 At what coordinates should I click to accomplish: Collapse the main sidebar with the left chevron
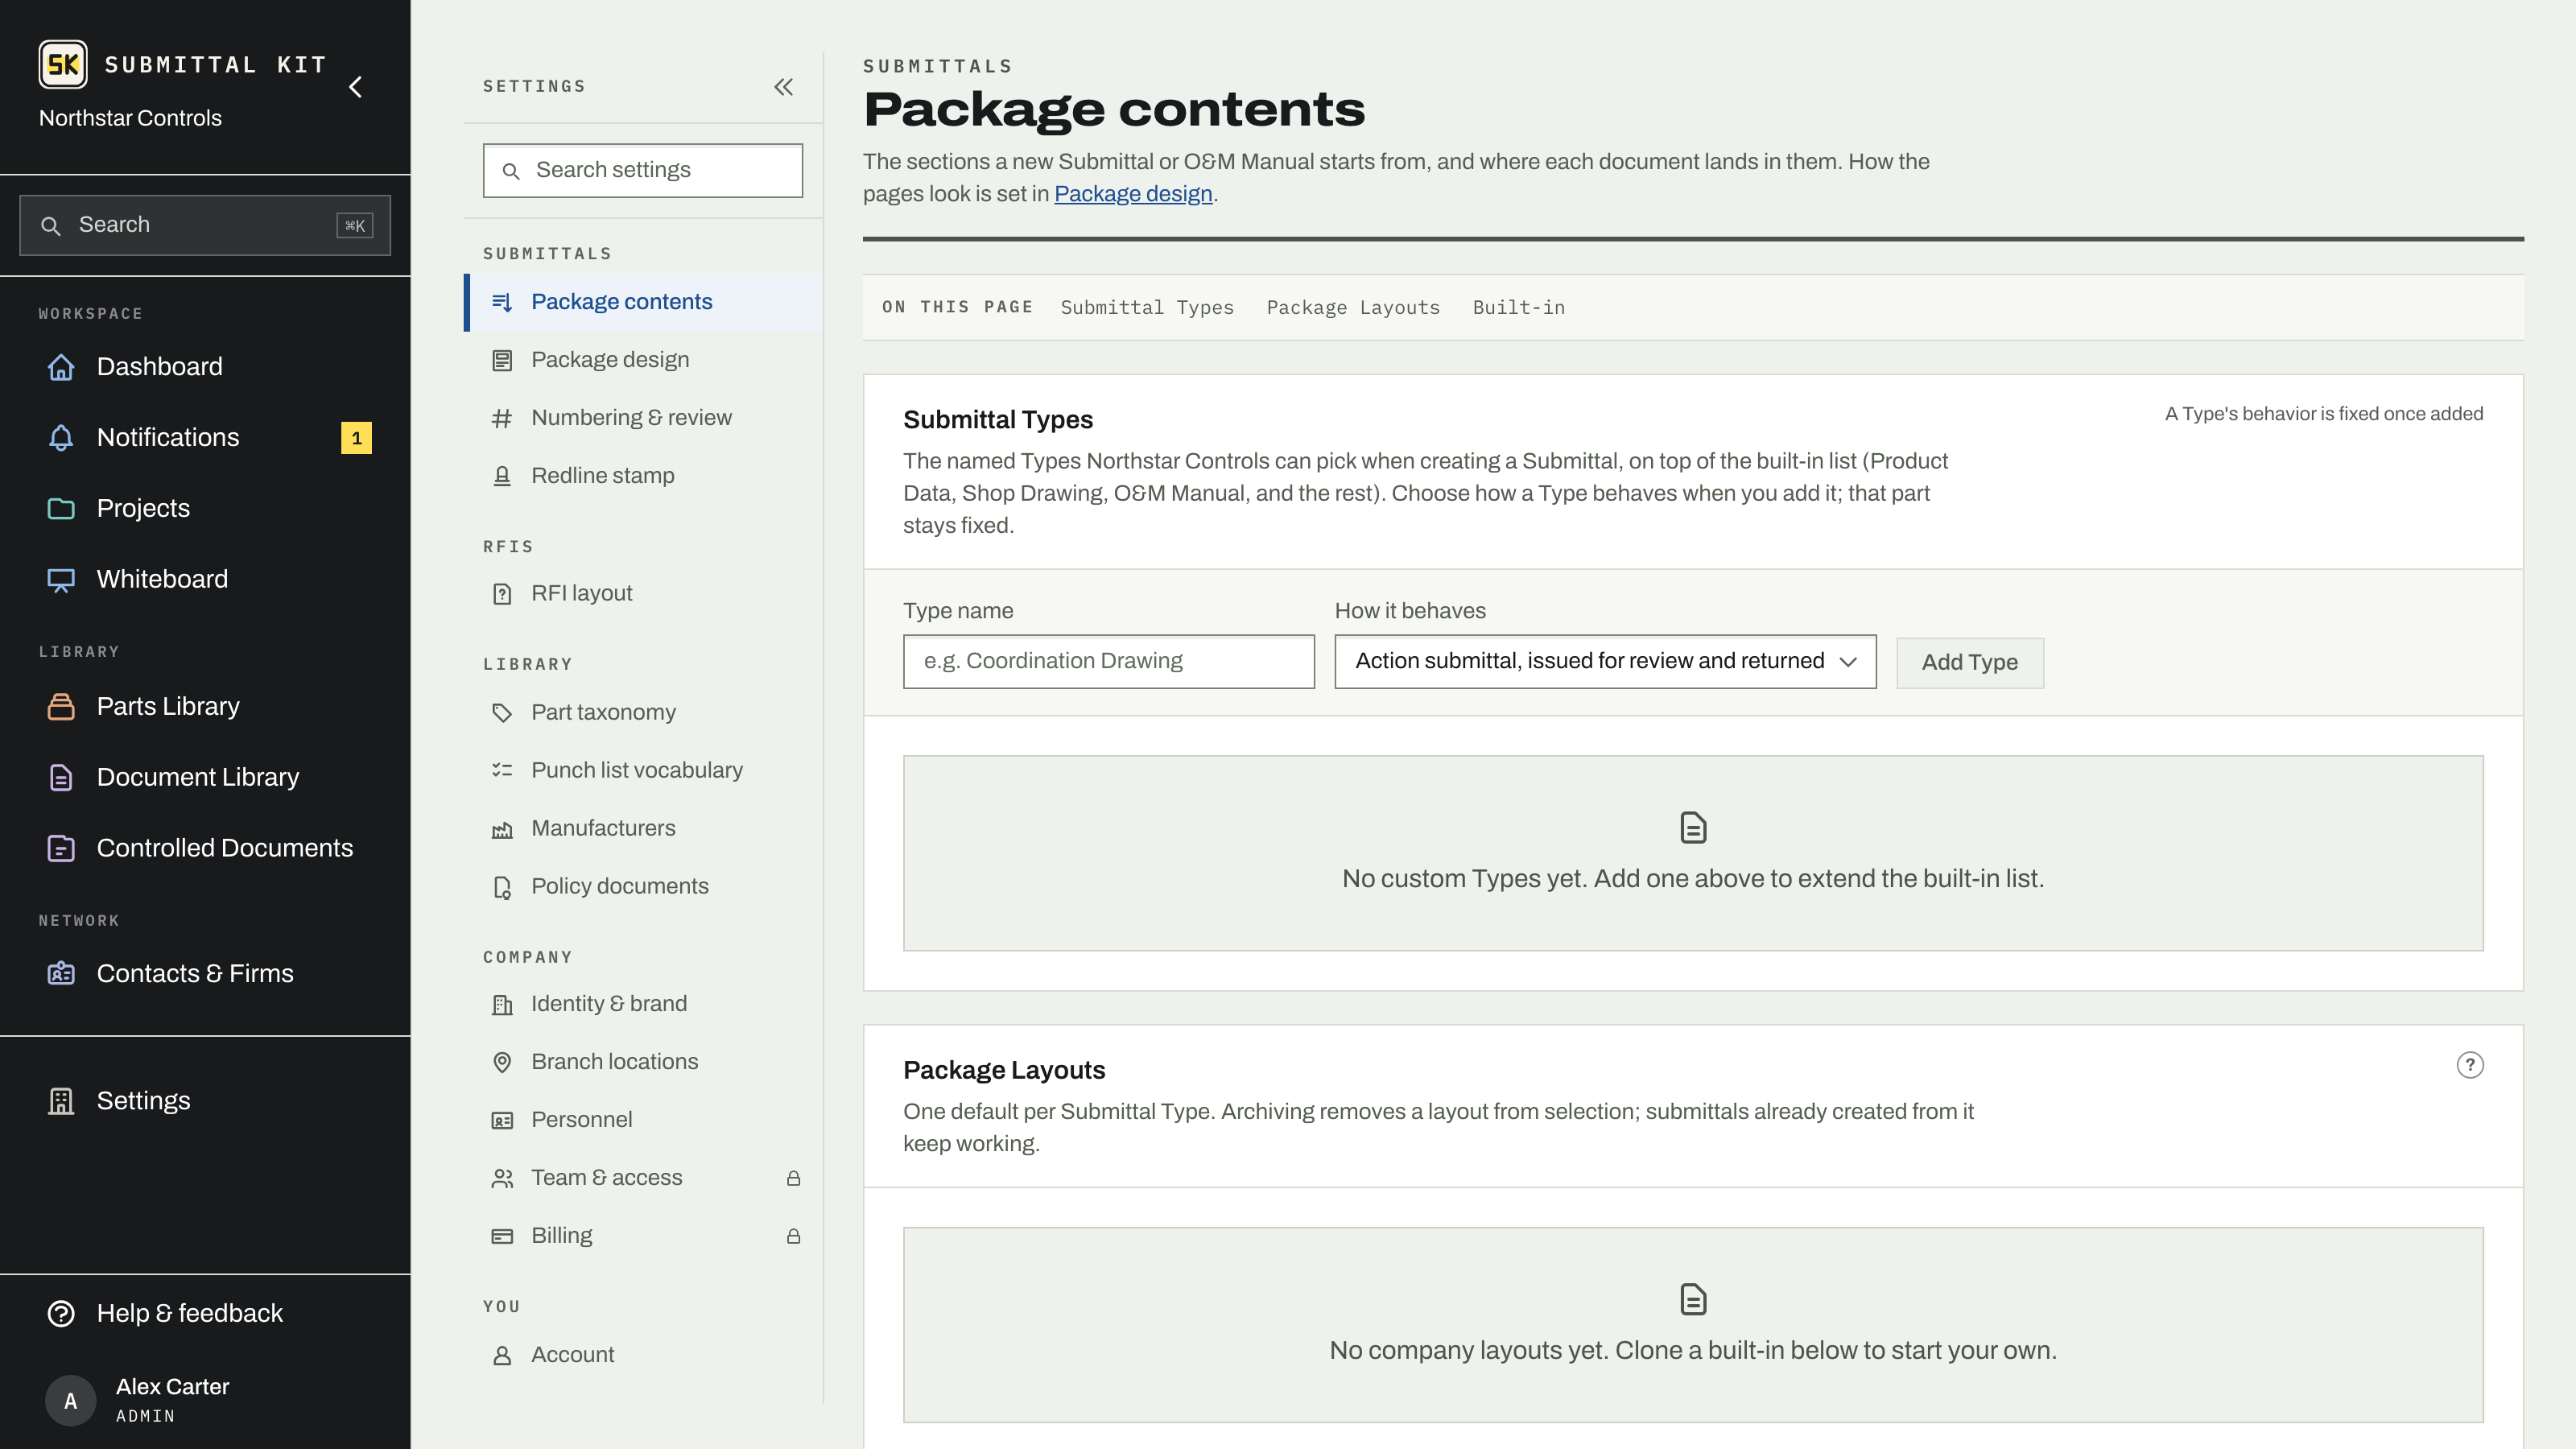[x=355, y=87]
